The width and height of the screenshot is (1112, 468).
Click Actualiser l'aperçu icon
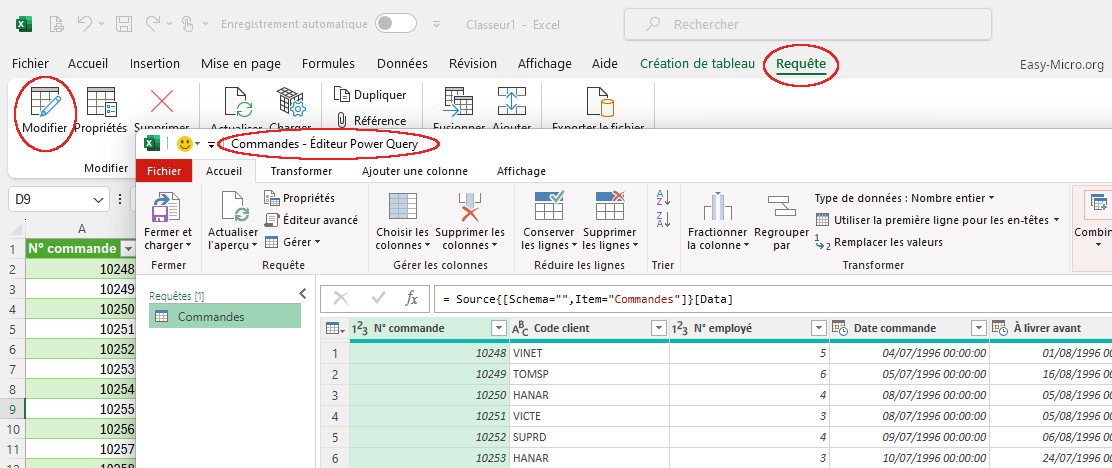[234, 208]
